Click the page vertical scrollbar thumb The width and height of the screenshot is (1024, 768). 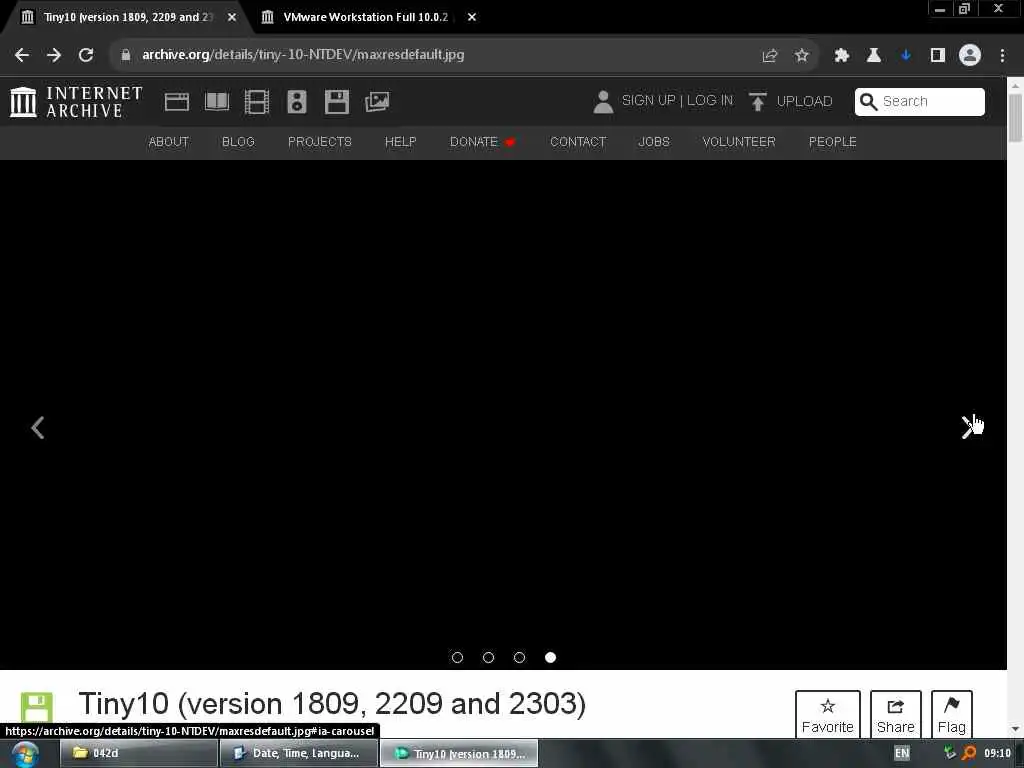[x=1015, y=118]
